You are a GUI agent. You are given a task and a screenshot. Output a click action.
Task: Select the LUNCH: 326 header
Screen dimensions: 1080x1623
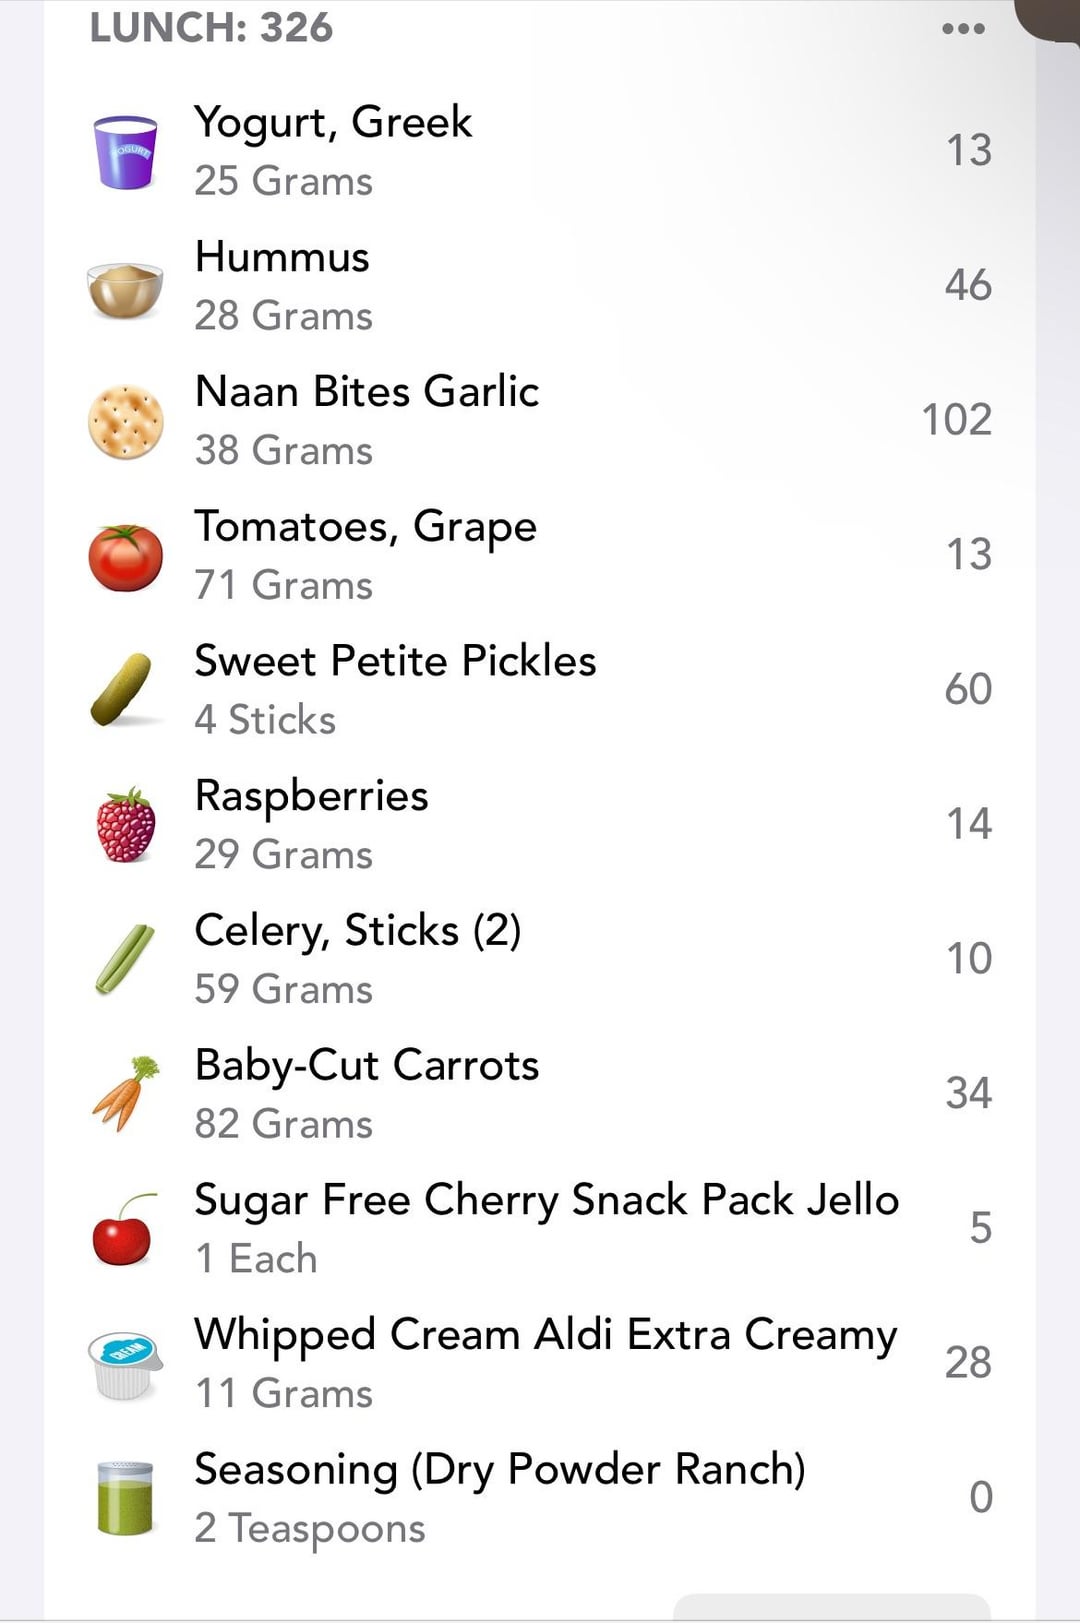tap(211, 28)
